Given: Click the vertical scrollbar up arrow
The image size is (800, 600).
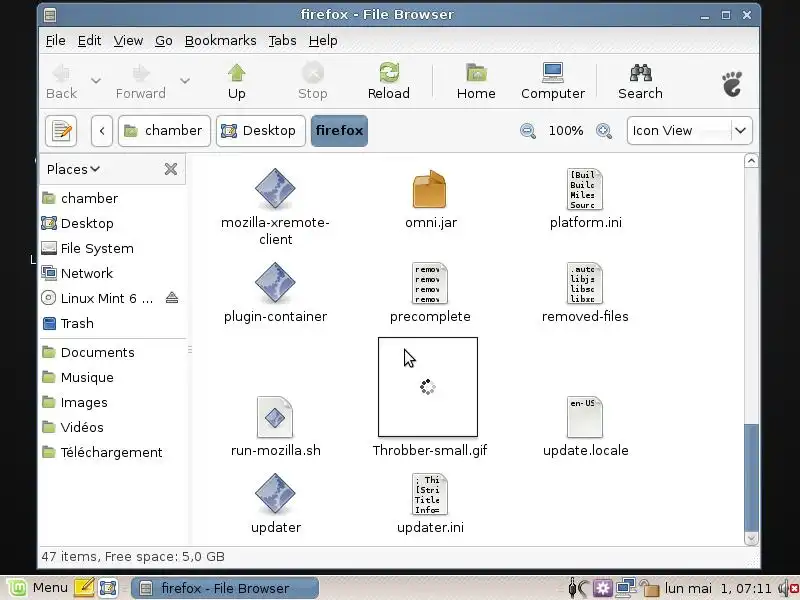Looking at the screenshot, I should click(x=751, y=161).
